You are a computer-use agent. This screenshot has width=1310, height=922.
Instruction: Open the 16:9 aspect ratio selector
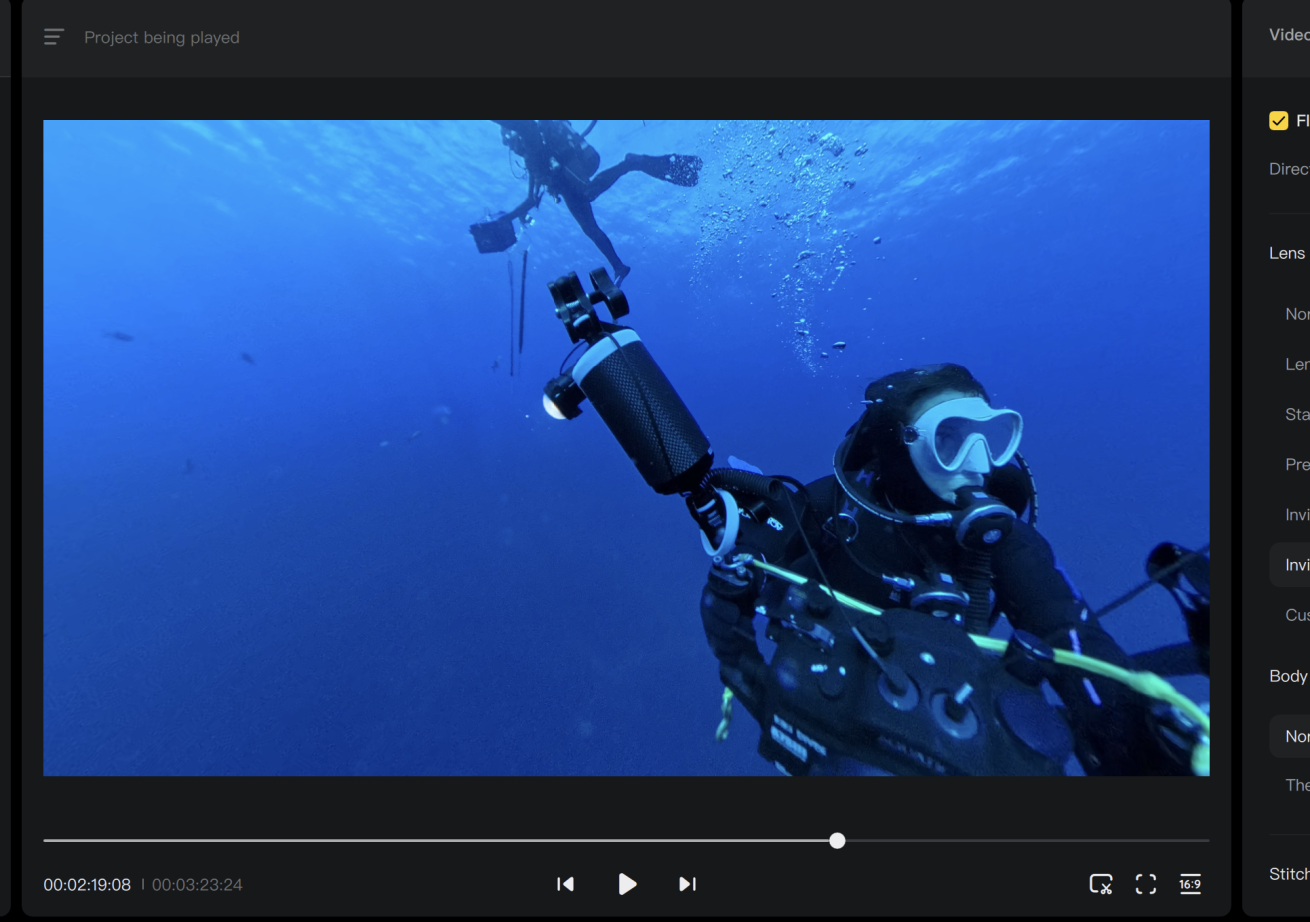pyautogui.click(x=1190, y=884)
